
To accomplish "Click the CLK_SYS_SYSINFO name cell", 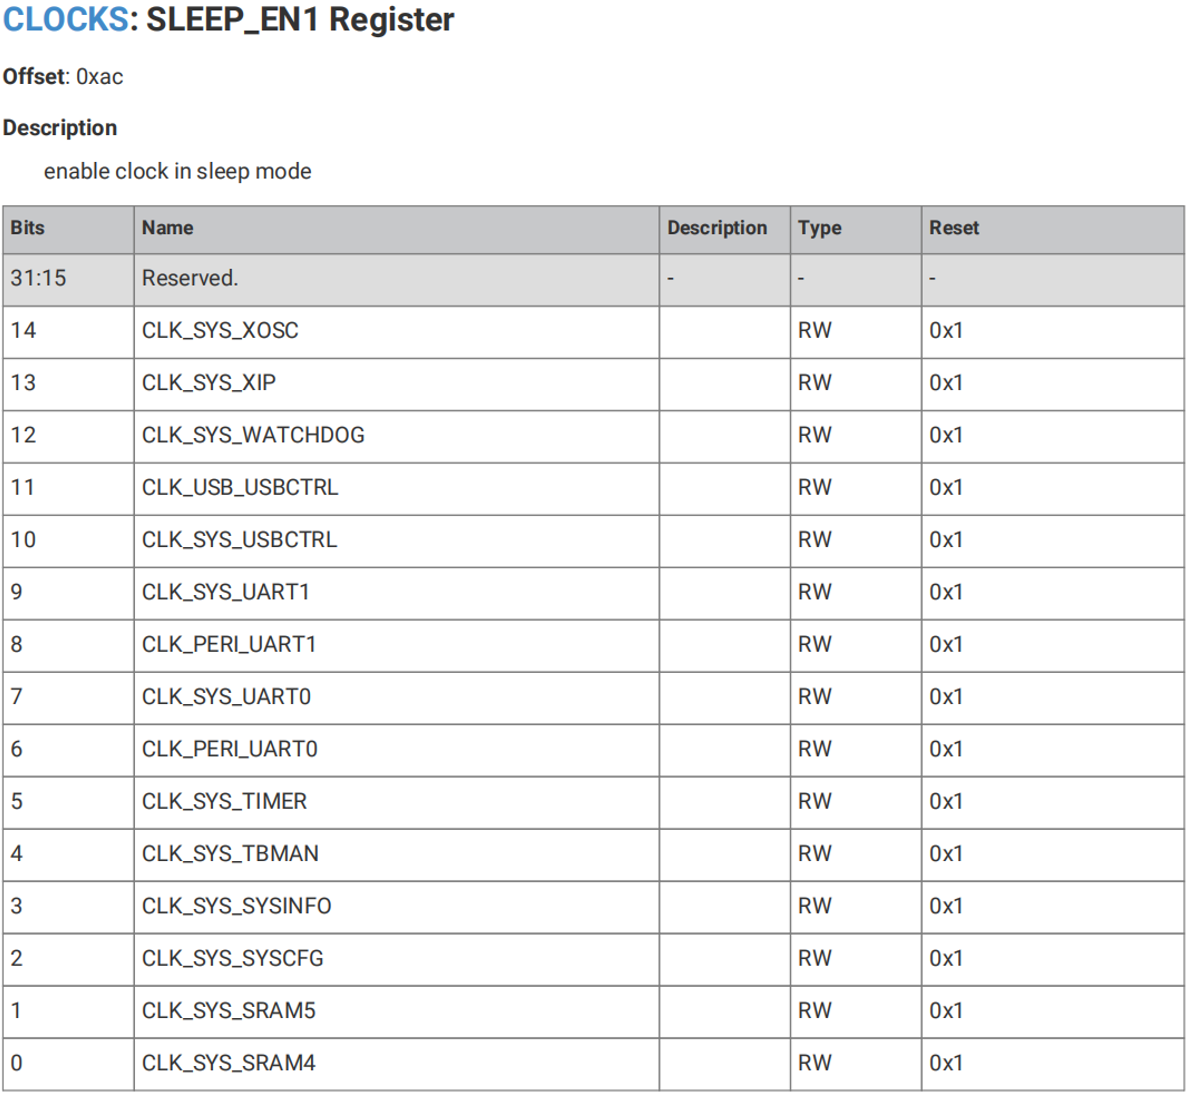I will point(237,906).
